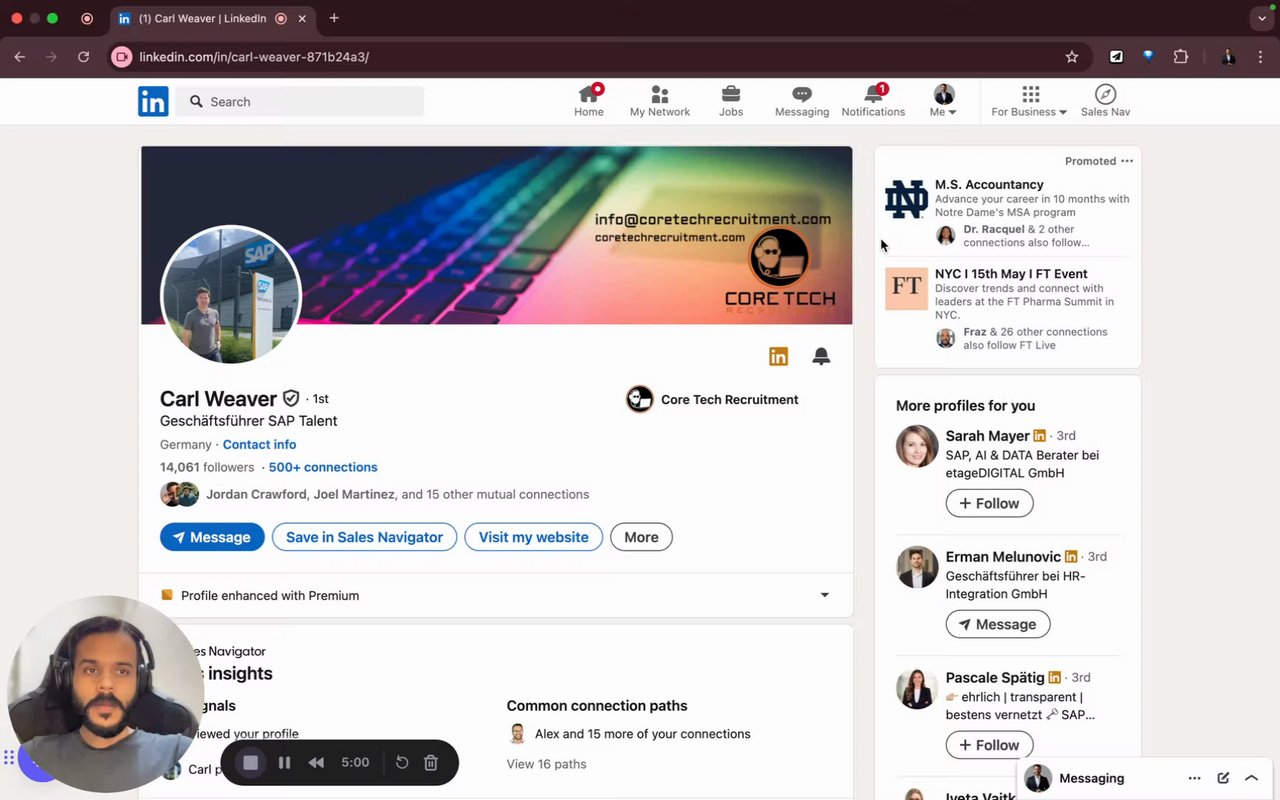This screenshot has width=1280, height=800.
Task: Rewind the recording
Action: tap(316, 762)
